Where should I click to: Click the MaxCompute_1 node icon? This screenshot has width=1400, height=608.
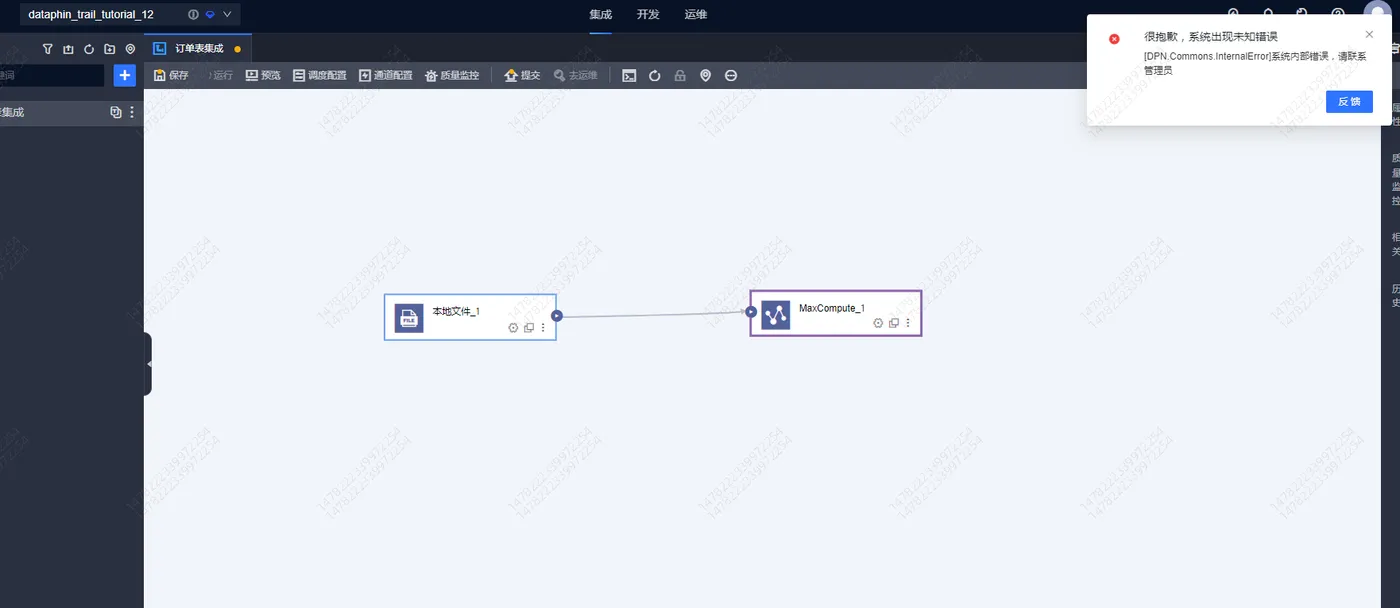coord(775,315)
